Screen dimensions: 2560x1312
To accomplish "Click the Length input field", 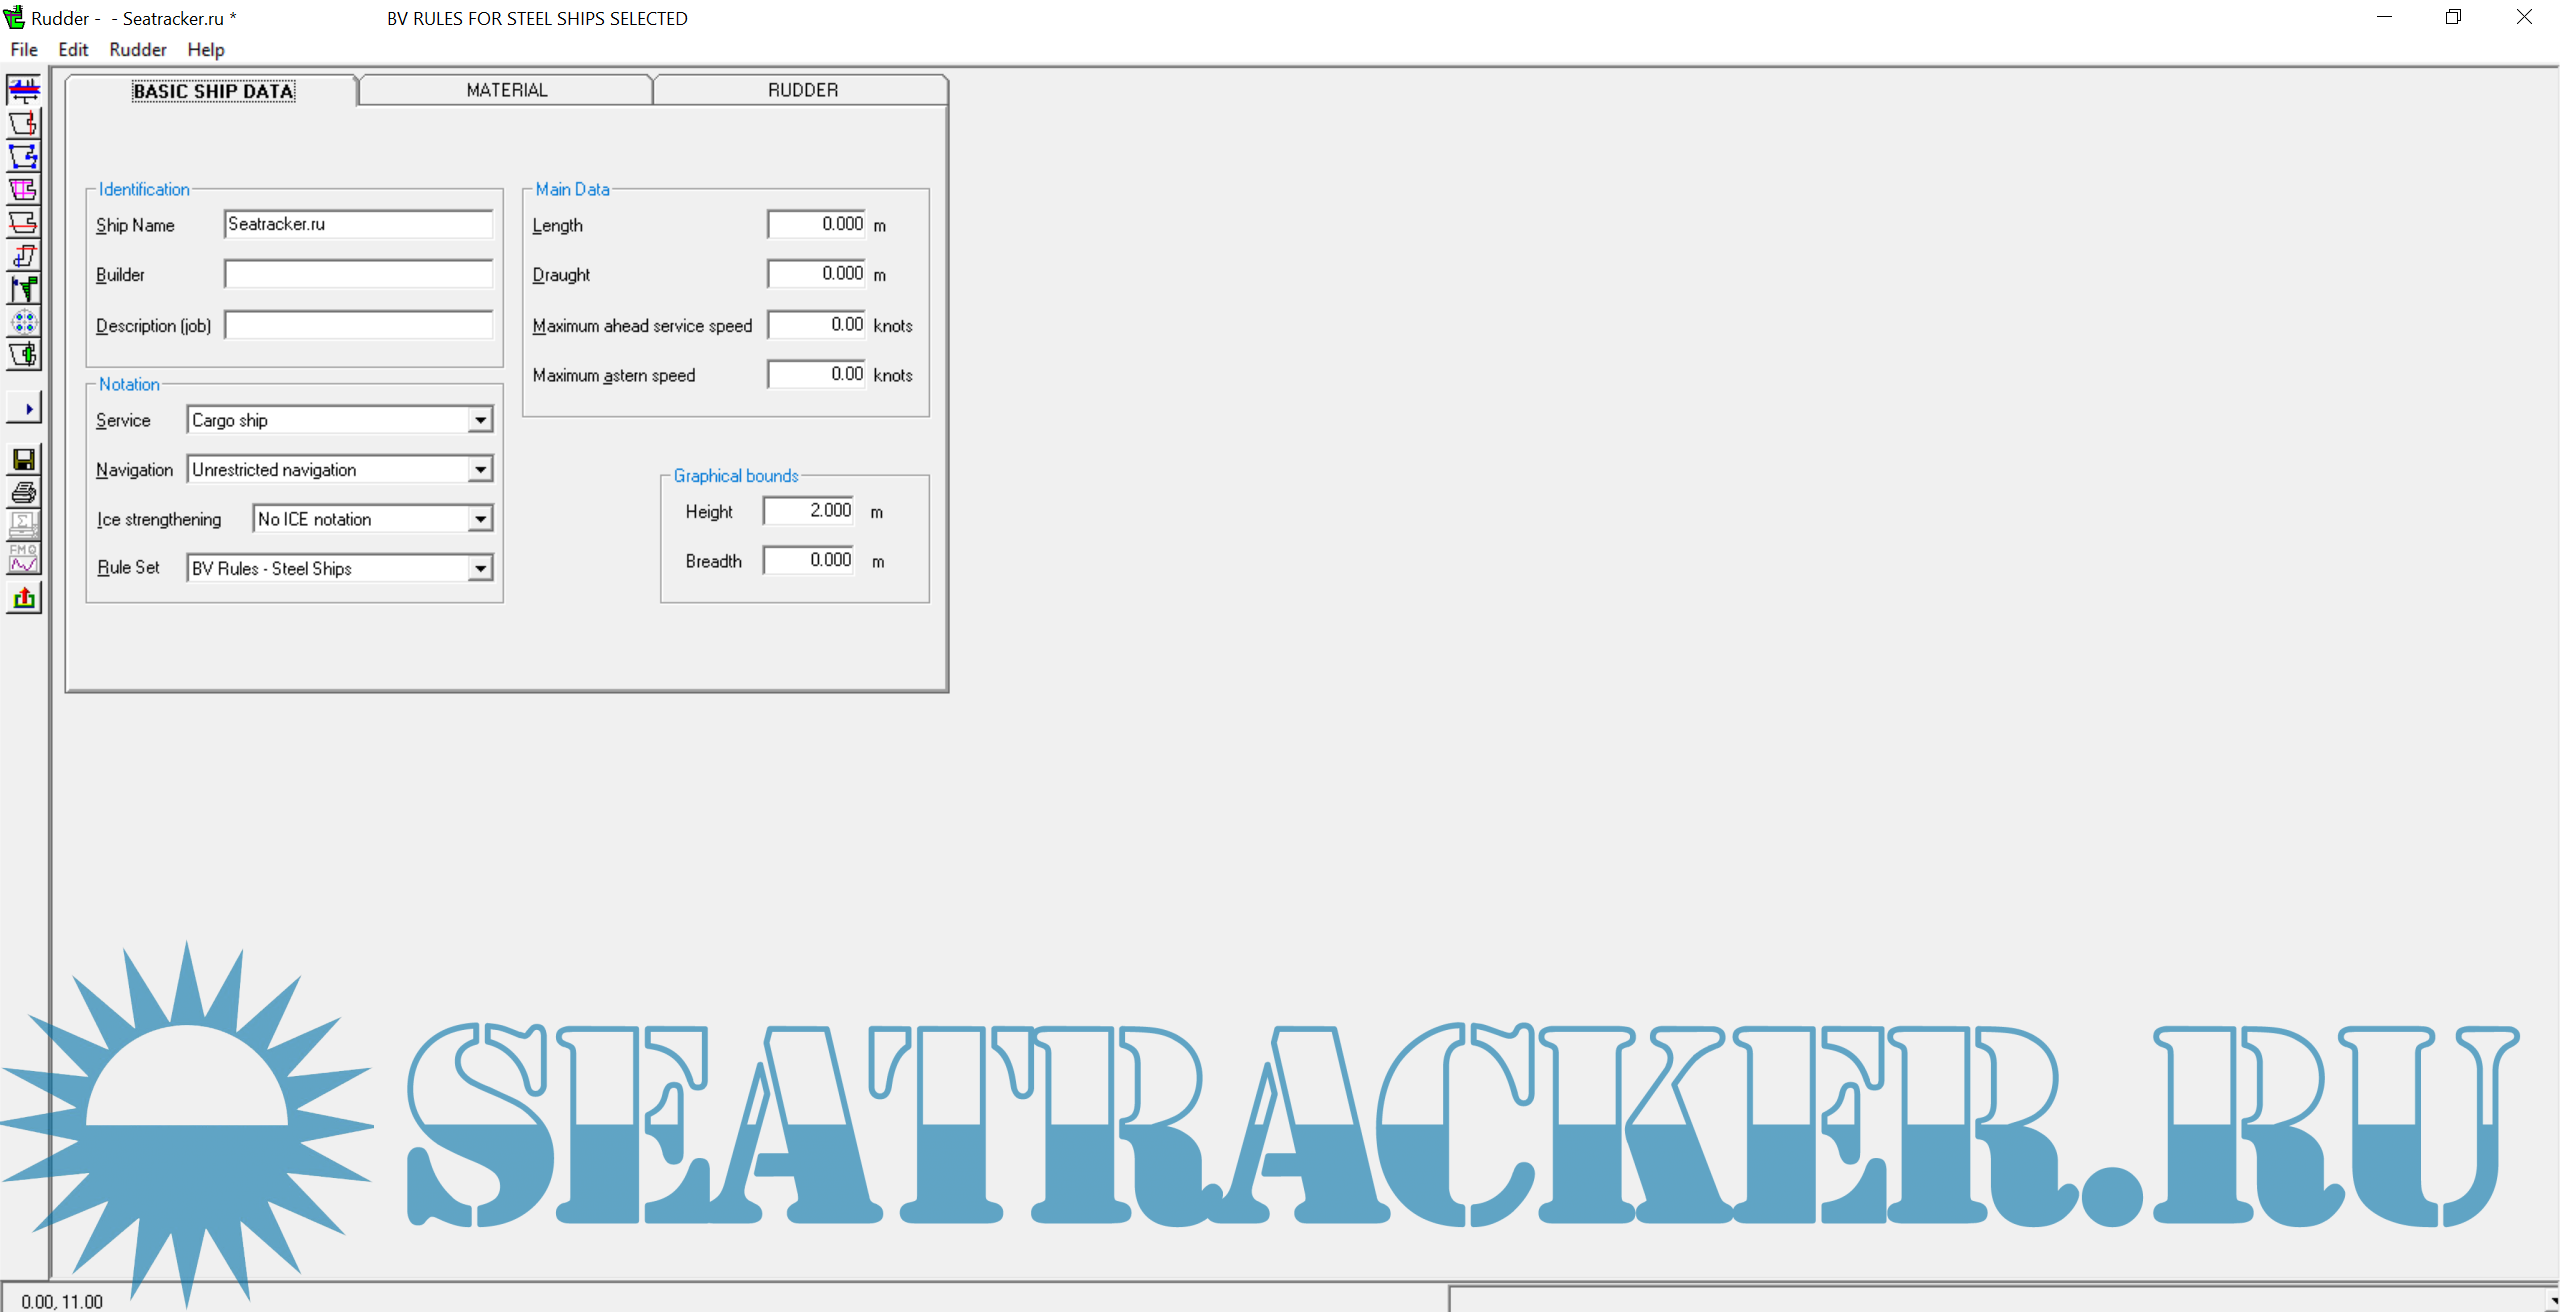I will tap(816, 224).
